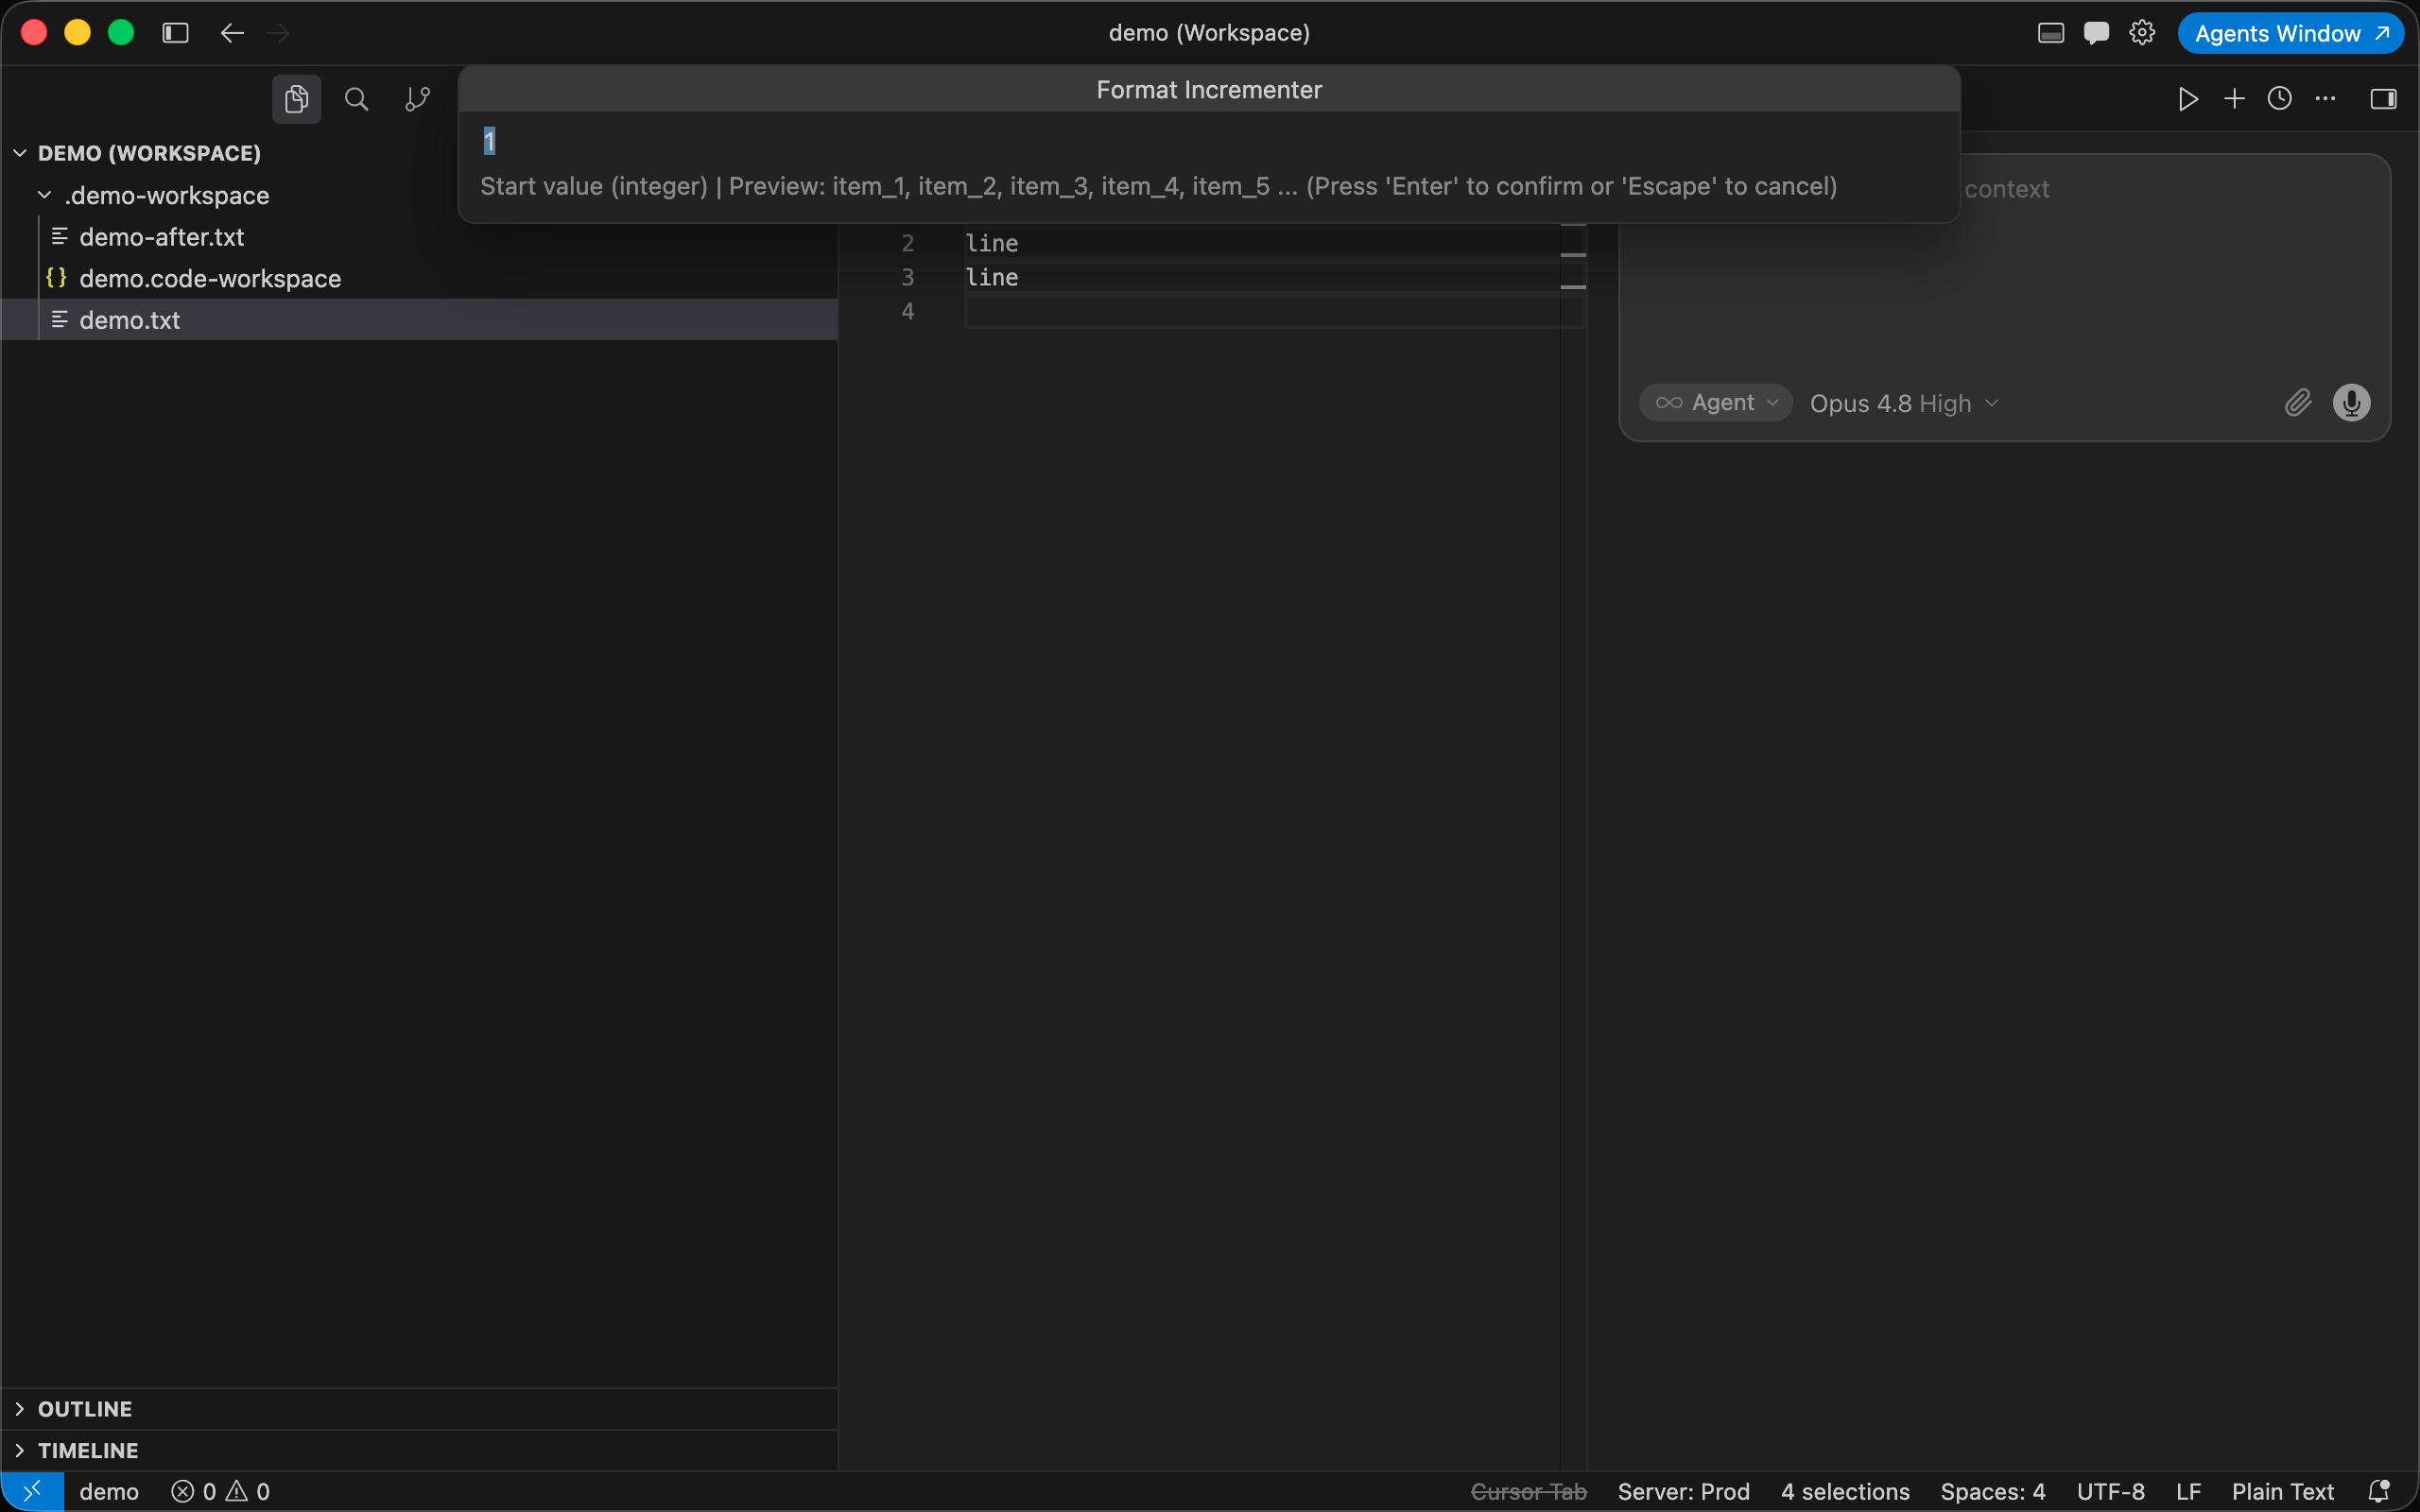Select demo.txt in the explorer
This screenshot has width=2420, height=1512.
pos(420,320)
